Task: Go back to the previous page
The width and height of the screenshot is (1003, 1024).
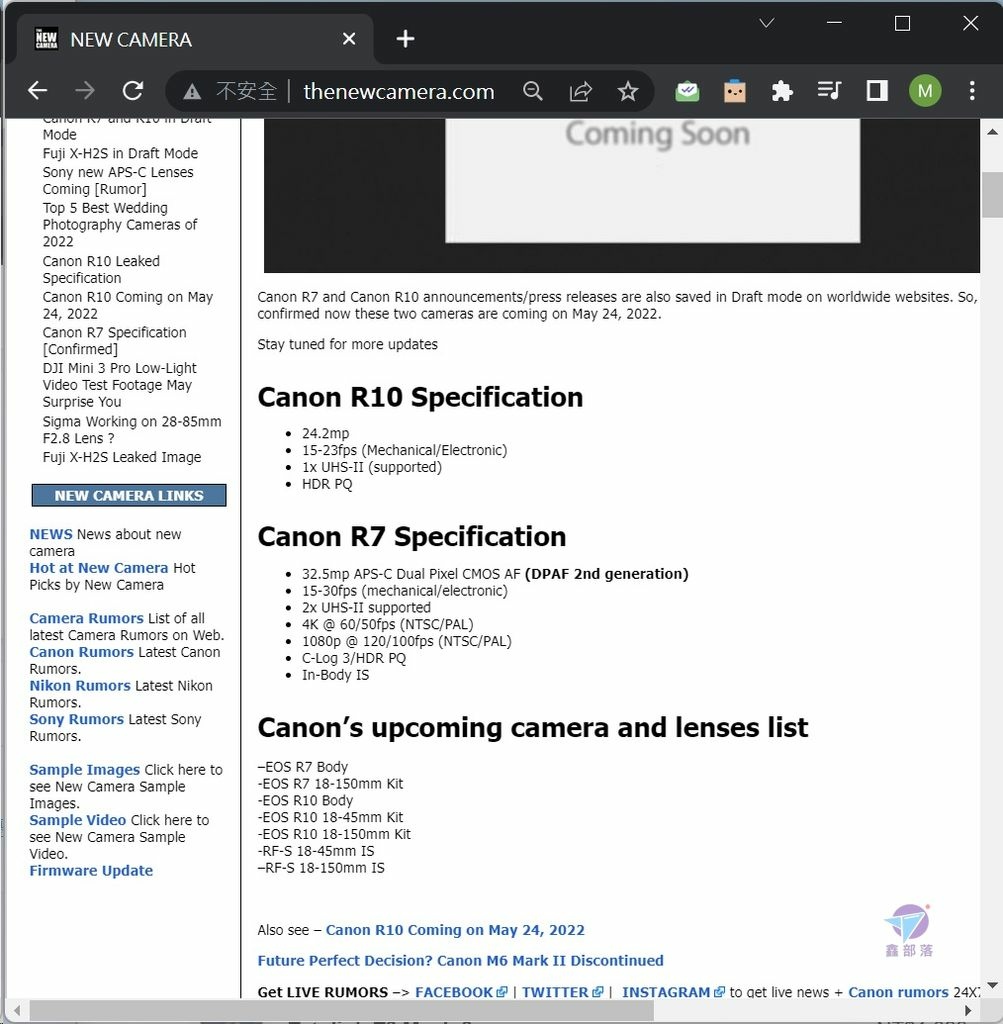Action: [x=38, y=90]
